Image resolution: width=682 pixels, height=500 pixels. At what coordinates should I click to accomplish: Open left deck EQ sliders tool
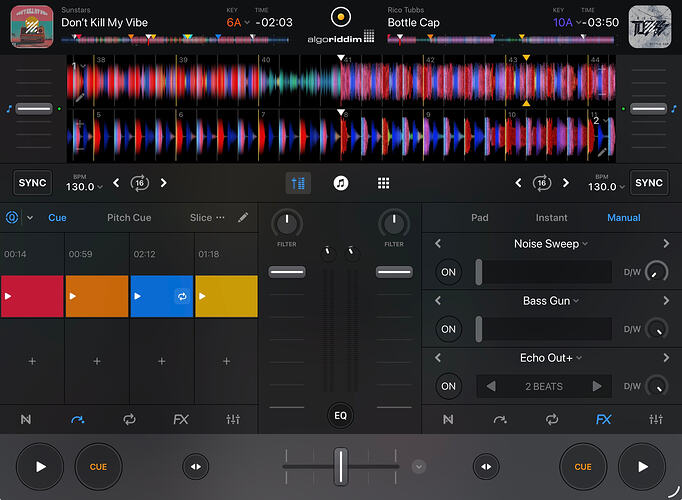(x=233, y=419)
